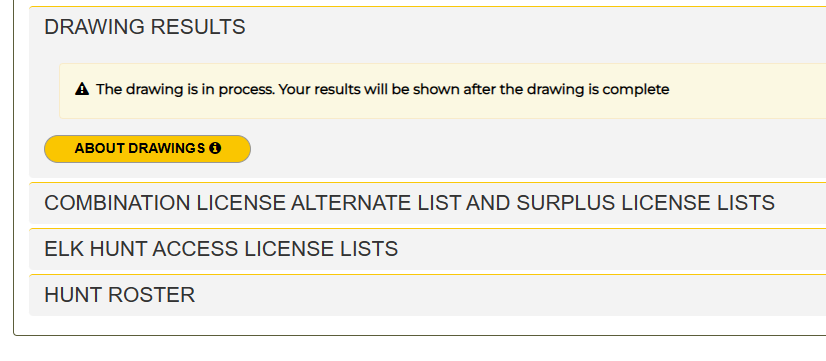
Task: Select the 'HUNT ROSTER' heading text
Action: (x=120, y=295)
